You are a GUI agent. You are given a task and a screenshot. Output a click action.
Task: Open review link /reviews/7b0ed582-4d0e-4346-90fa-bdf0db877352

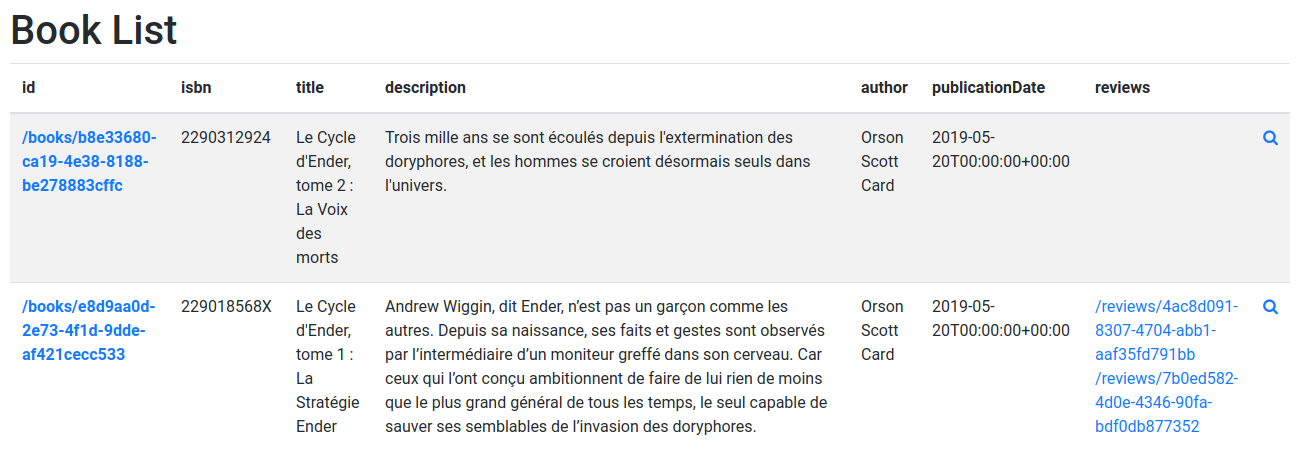1167,402
